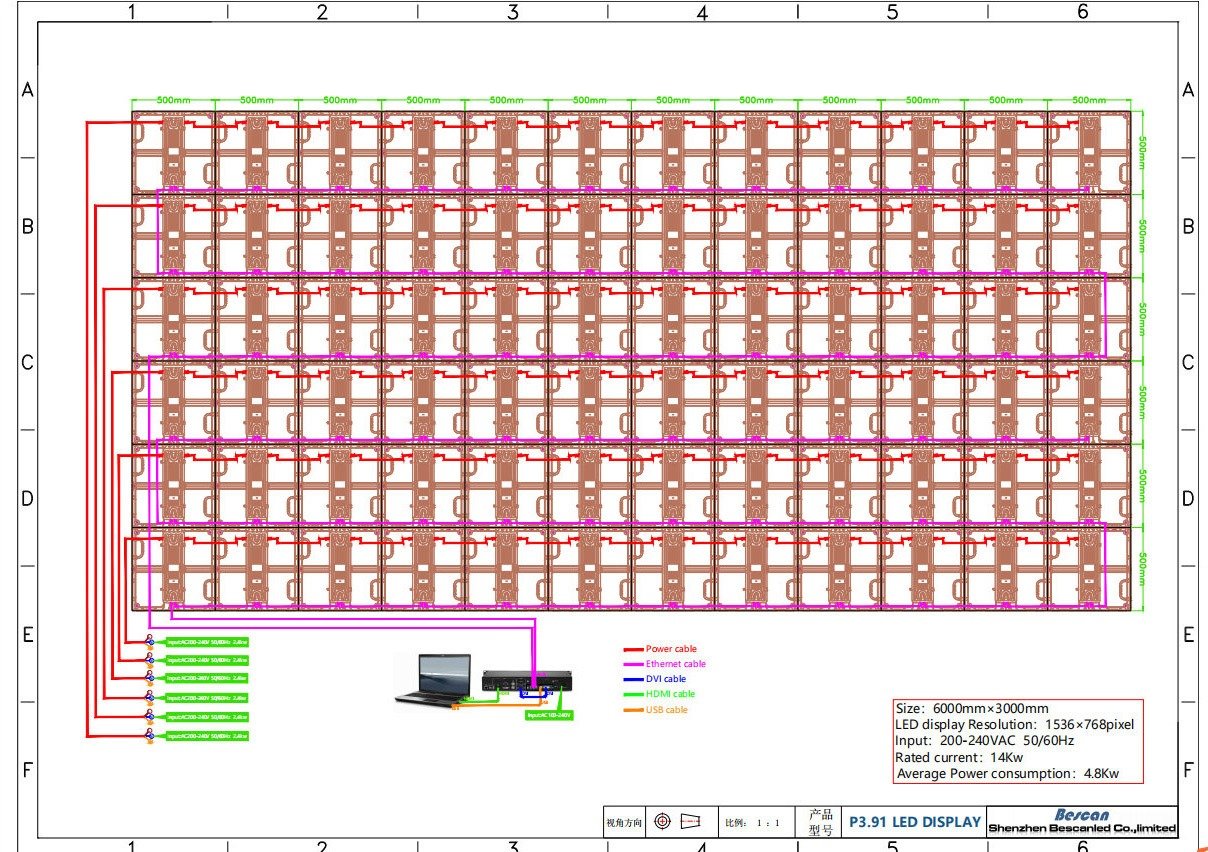Click the P3.91 LED DISPLAY title
The width and height of the screenshot is (1208, 852).
914,822
